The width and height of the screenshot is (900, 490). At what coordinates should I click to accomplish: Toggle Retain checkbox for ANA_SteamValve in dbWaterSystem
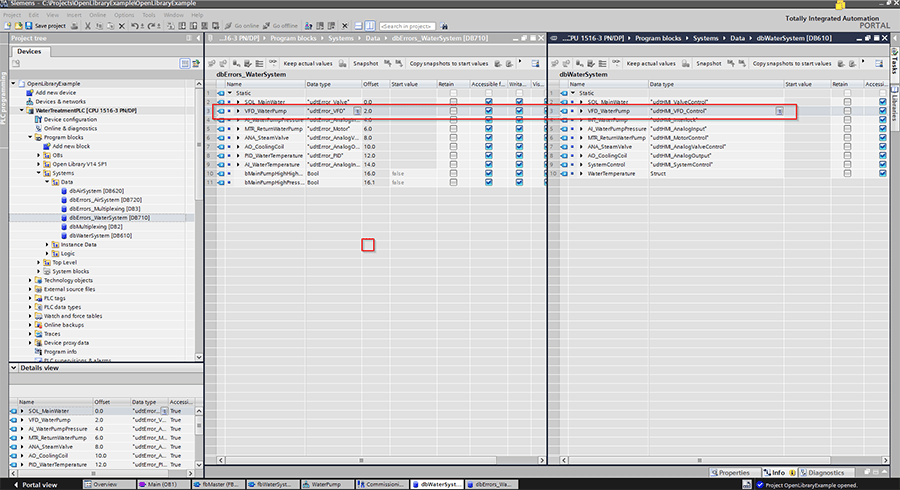[x=847, y=146]
